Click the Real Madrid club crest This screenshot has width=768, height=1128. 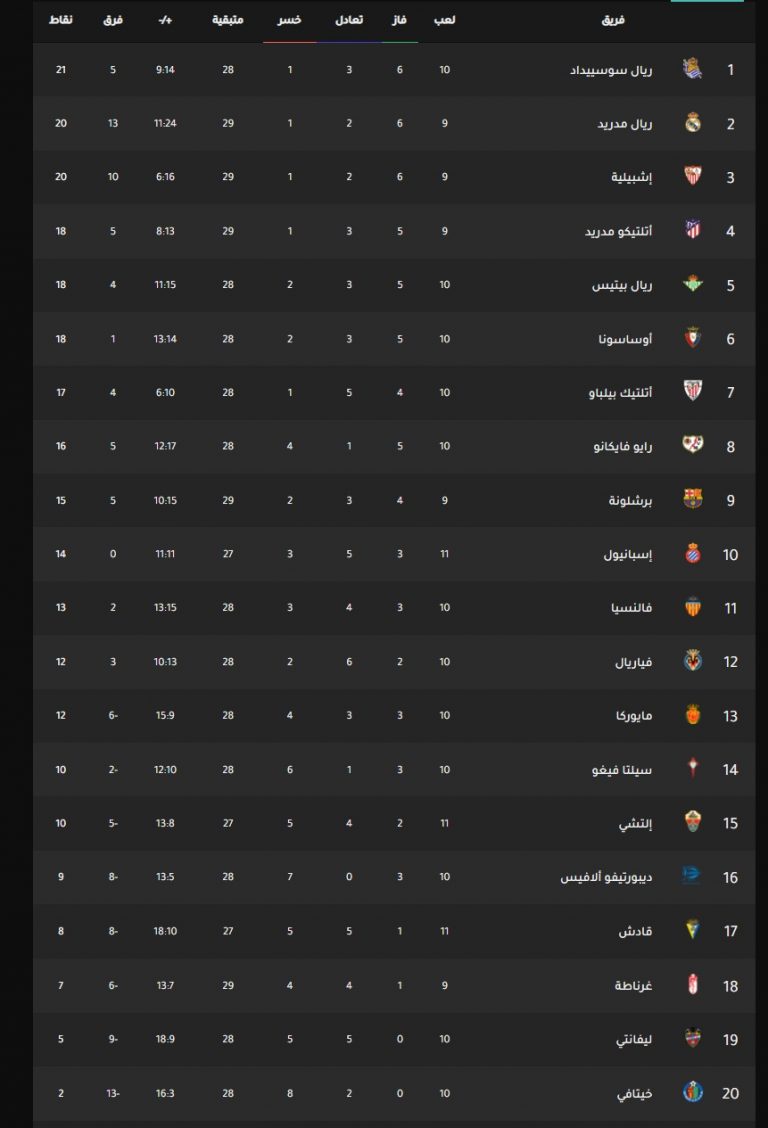(692, 123)
